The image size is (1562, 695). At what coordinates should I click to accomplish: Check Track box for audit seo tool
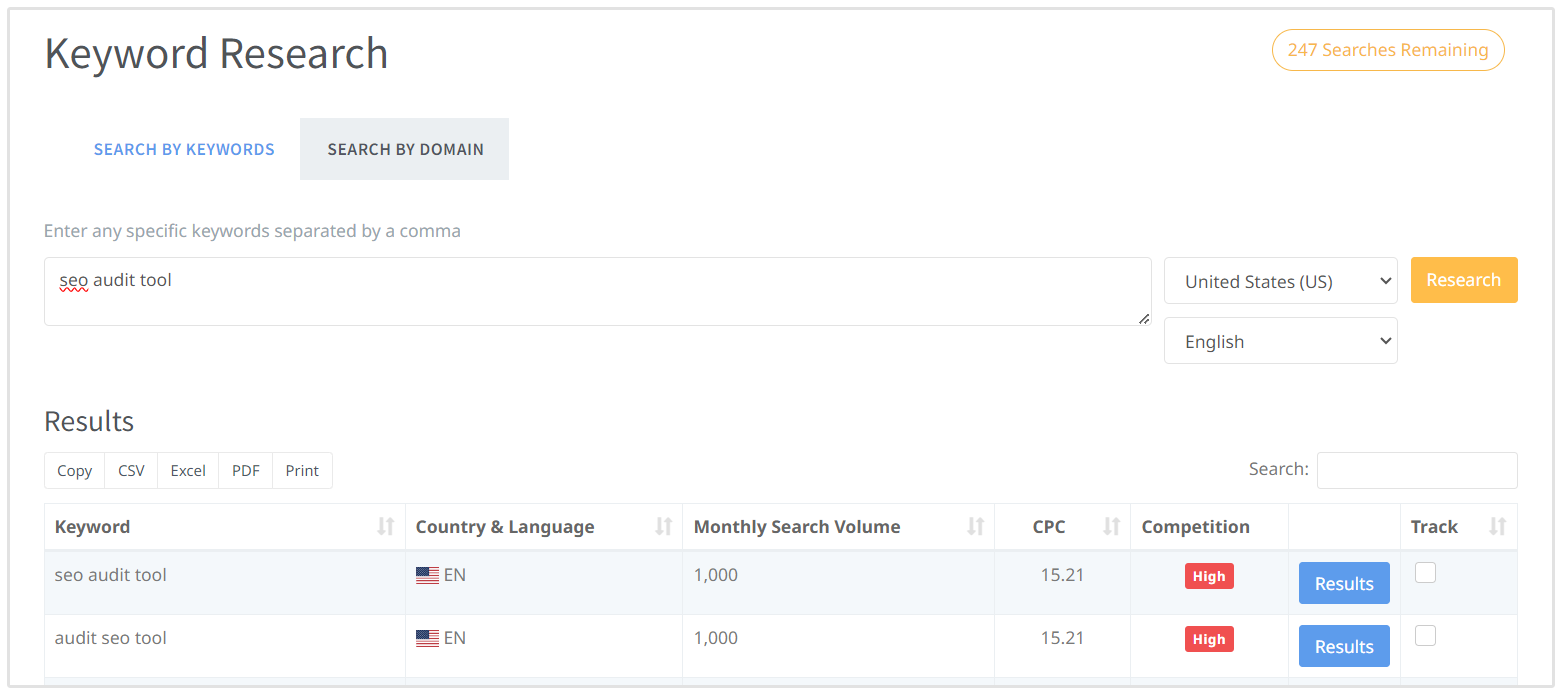coord(1425,635)
